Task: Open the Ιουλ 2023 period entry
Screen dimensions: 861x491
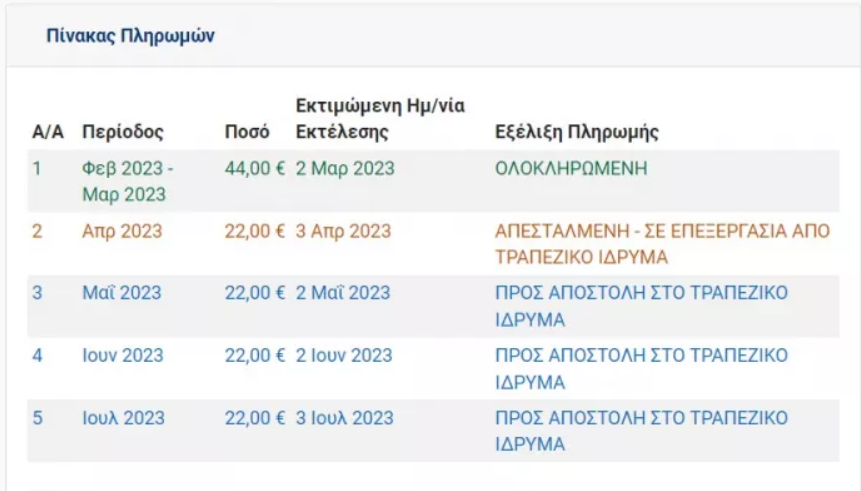Action: point(123,417)
